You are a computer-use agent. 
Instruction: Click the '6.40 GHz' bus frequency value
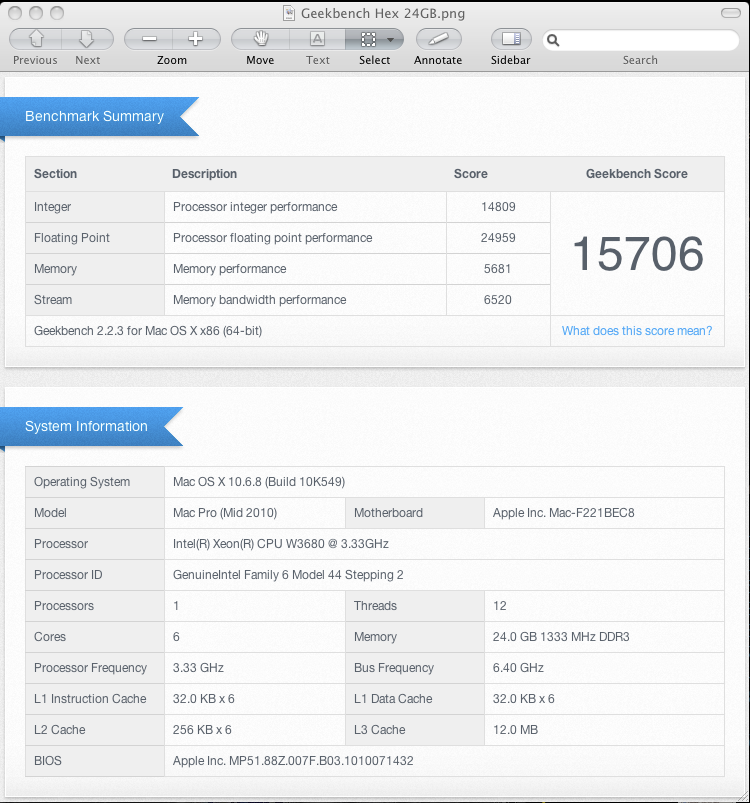[x=518, y=668]
